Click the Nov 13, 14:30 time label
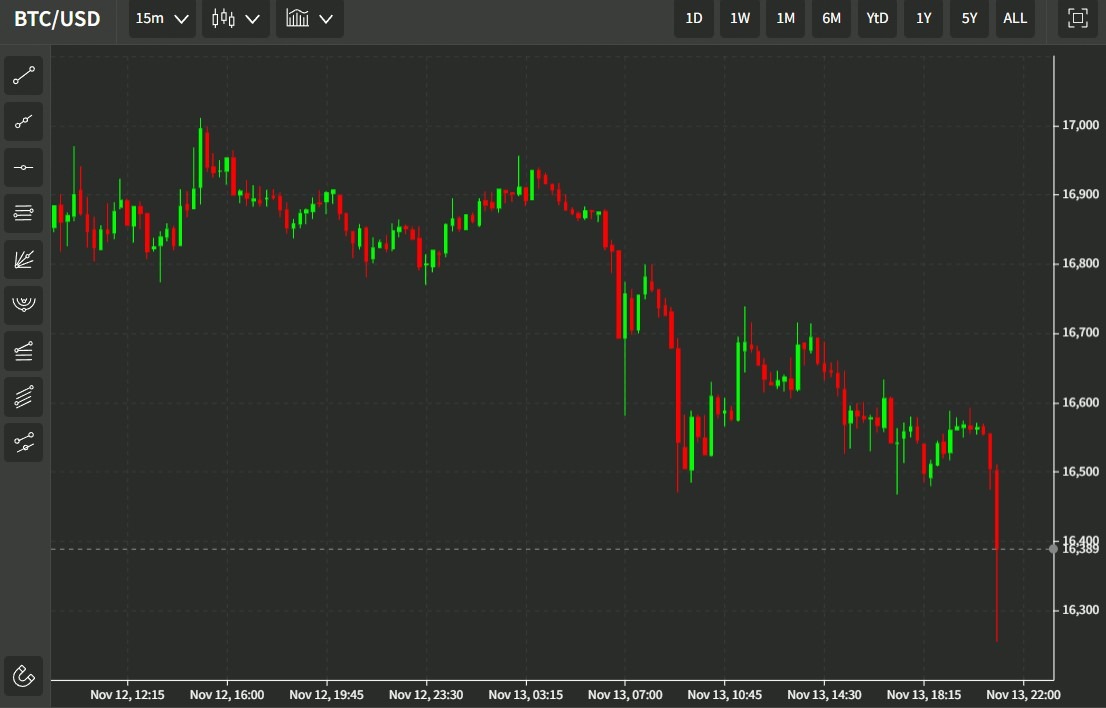This screenshot has width=1106, height=708. [x=824, y=695]
